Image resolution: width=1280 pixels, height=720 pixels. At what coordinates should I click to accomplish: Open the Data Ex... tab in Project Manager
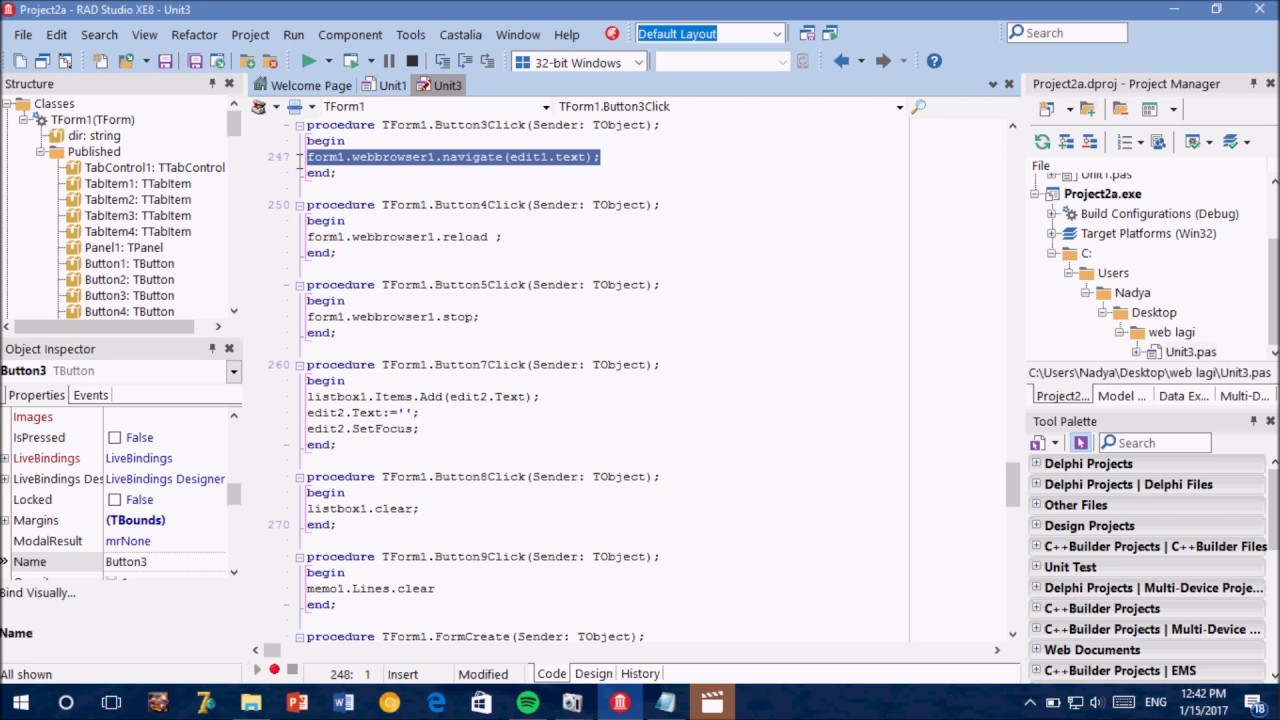pyautogui.click(x=1184, y=396)
